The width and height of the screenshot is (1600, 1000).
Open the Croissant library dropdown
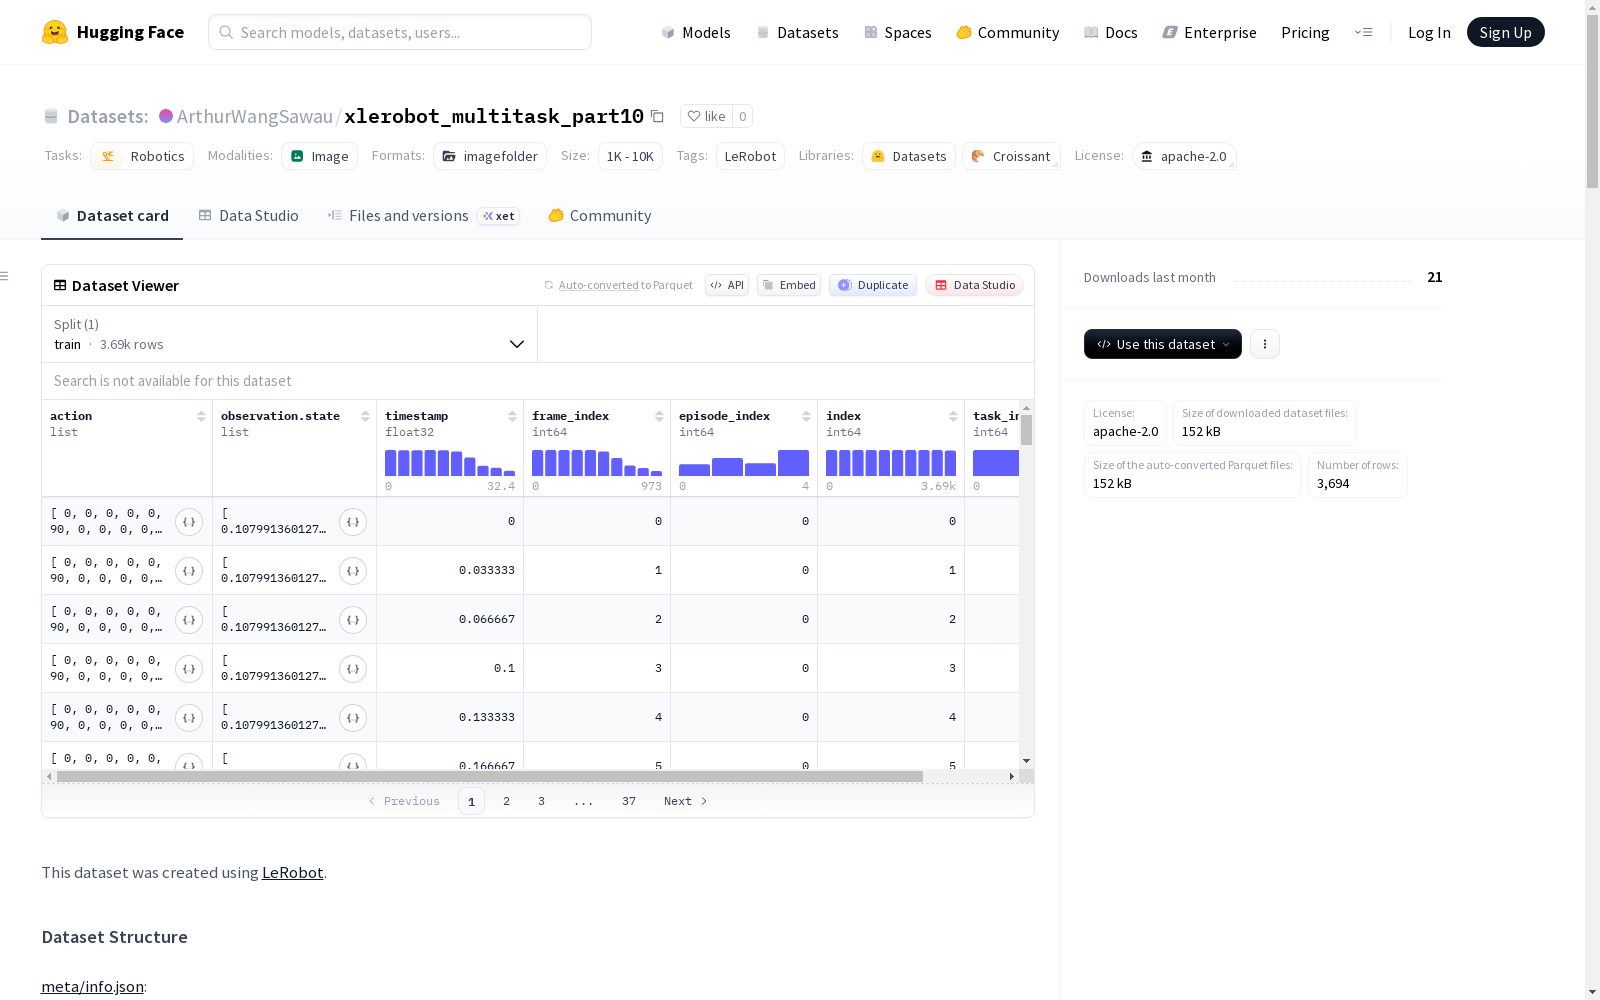(1011, 156)
